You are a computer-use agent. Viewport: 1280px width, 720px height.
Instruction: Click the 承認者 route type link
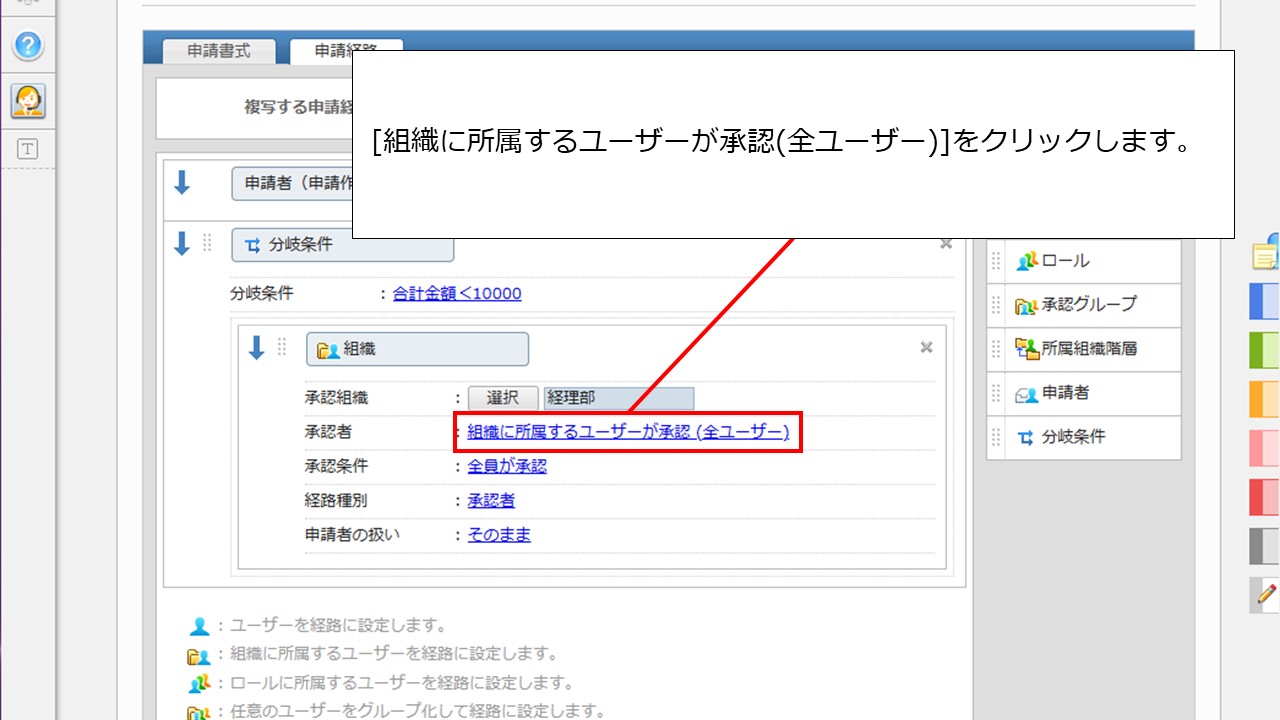tap(491, 500)
